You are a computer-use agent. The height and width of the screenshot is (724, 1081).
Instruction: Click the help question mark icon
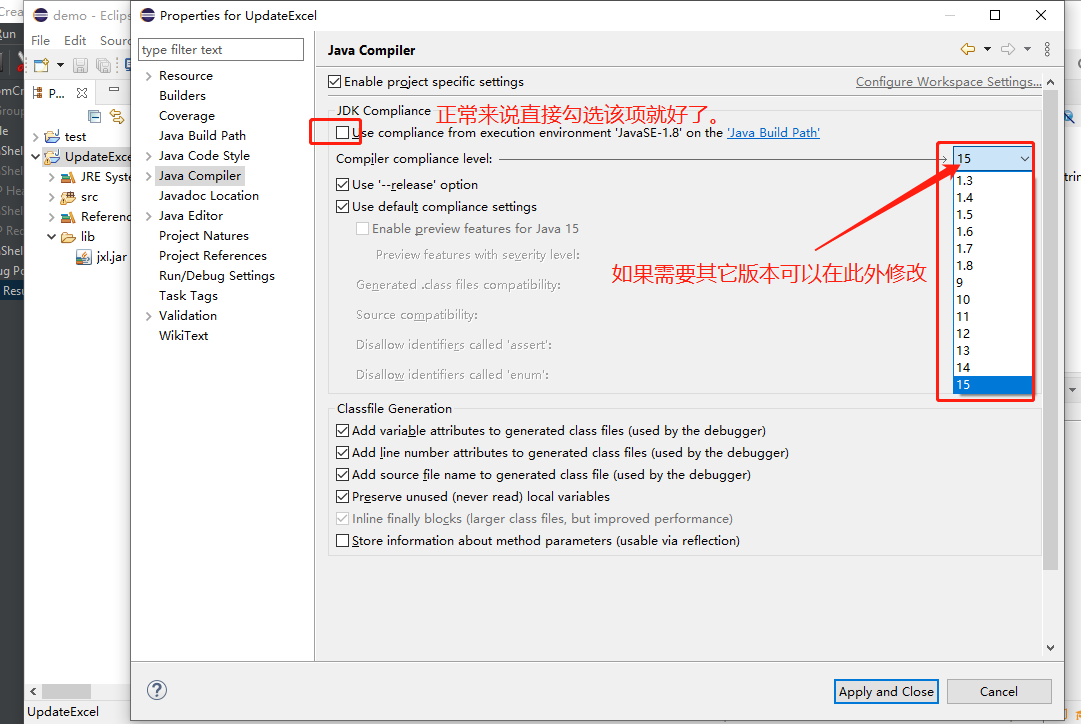pyautogui.click(x=157, y=689)
